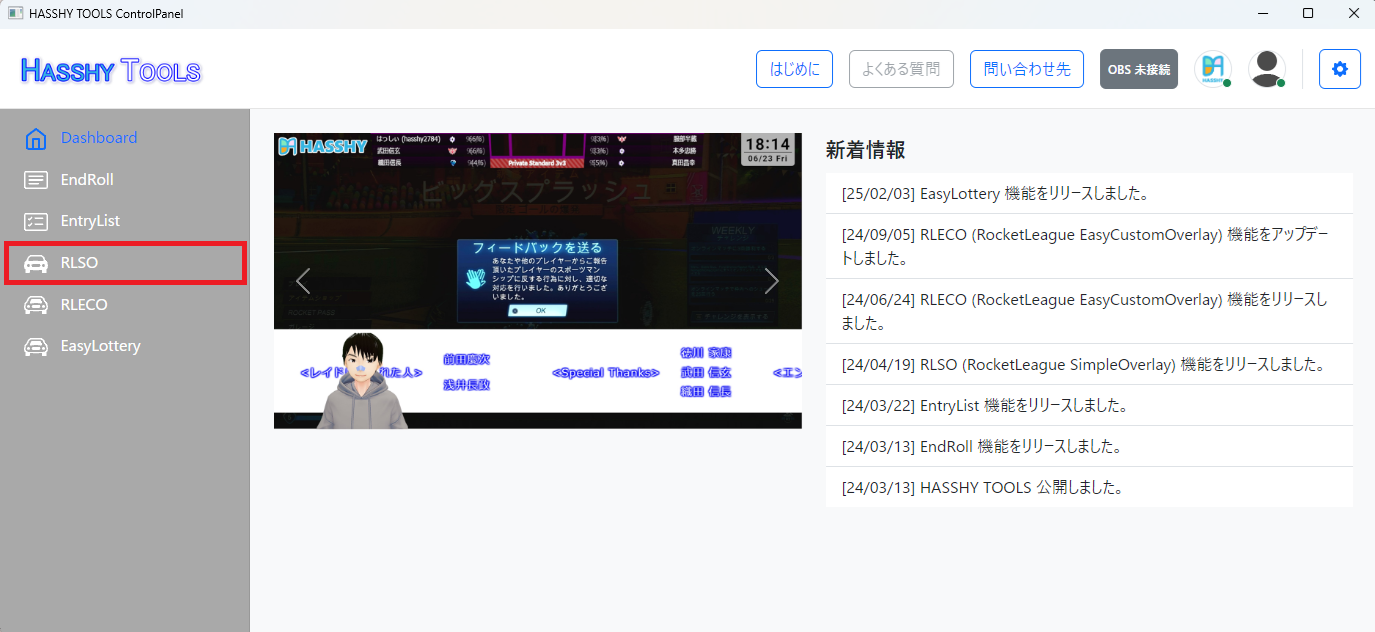Image resolution: width=1375 pixels, height=632 pixels.
Task: Click the RLECO car icon
Action: [x=36, y=305]
